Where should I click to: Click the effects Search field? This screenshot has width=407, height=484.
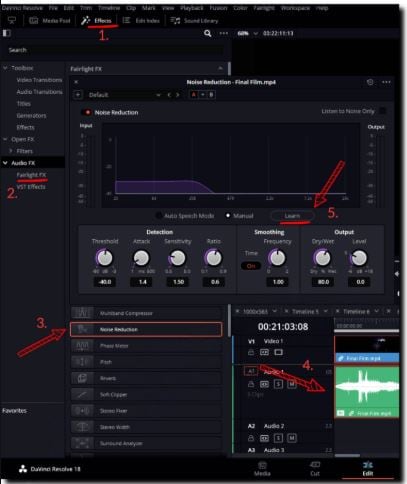tap(115, 50)
